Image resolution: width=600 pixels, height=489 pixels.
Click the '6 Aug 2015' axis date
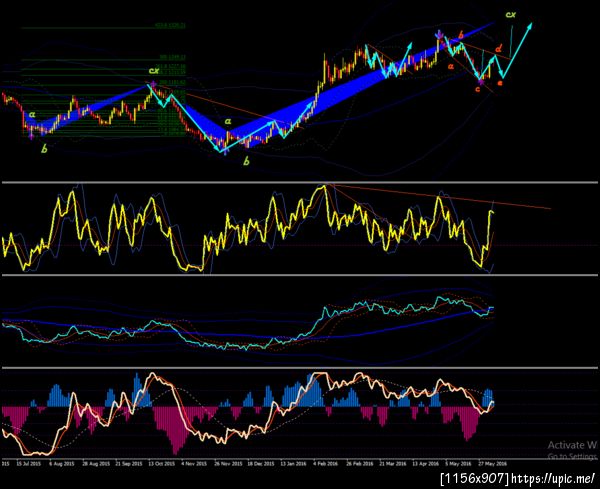62,463
